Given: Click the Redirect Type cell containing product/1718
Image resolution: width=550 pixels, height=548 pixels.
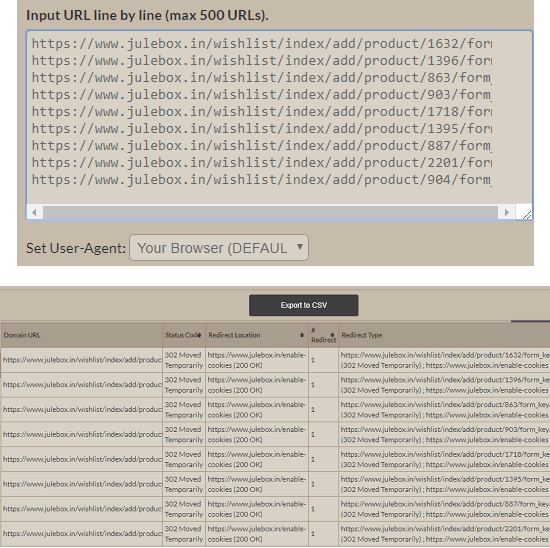Looking at the screenshot, I should coord(444,459).
